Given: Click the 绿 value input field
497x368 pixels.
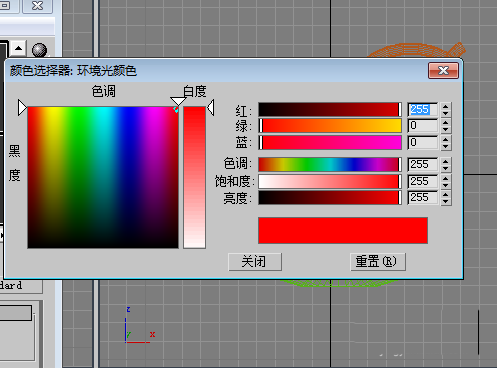Looking at the screenshot, I should coord(422,126).
